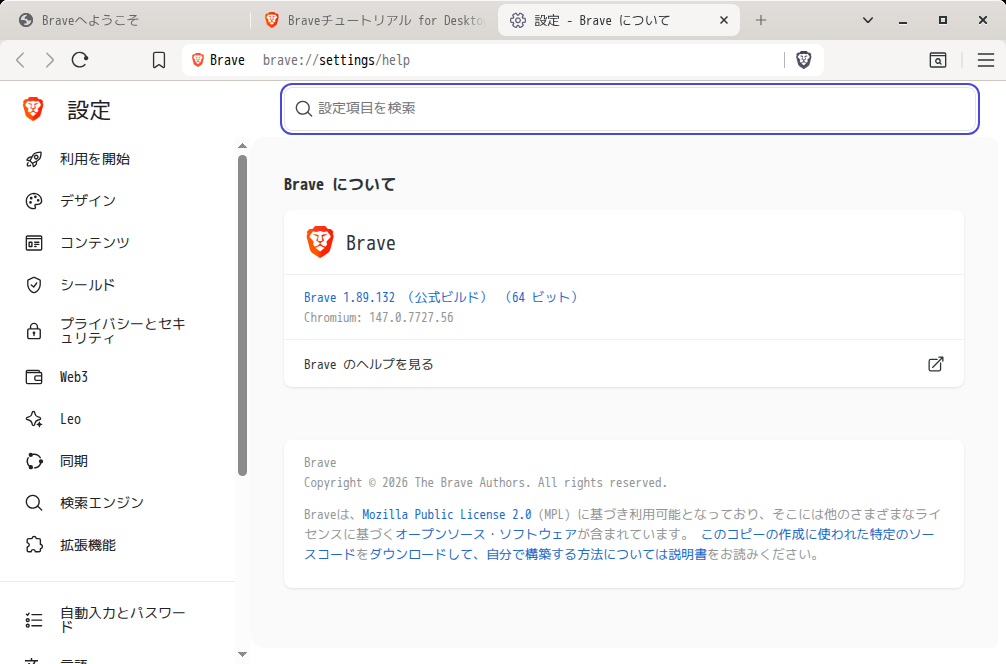Click the sidebar scrollbar thumb
Viewport: 1006px width, 664px height.
(243, 315)
